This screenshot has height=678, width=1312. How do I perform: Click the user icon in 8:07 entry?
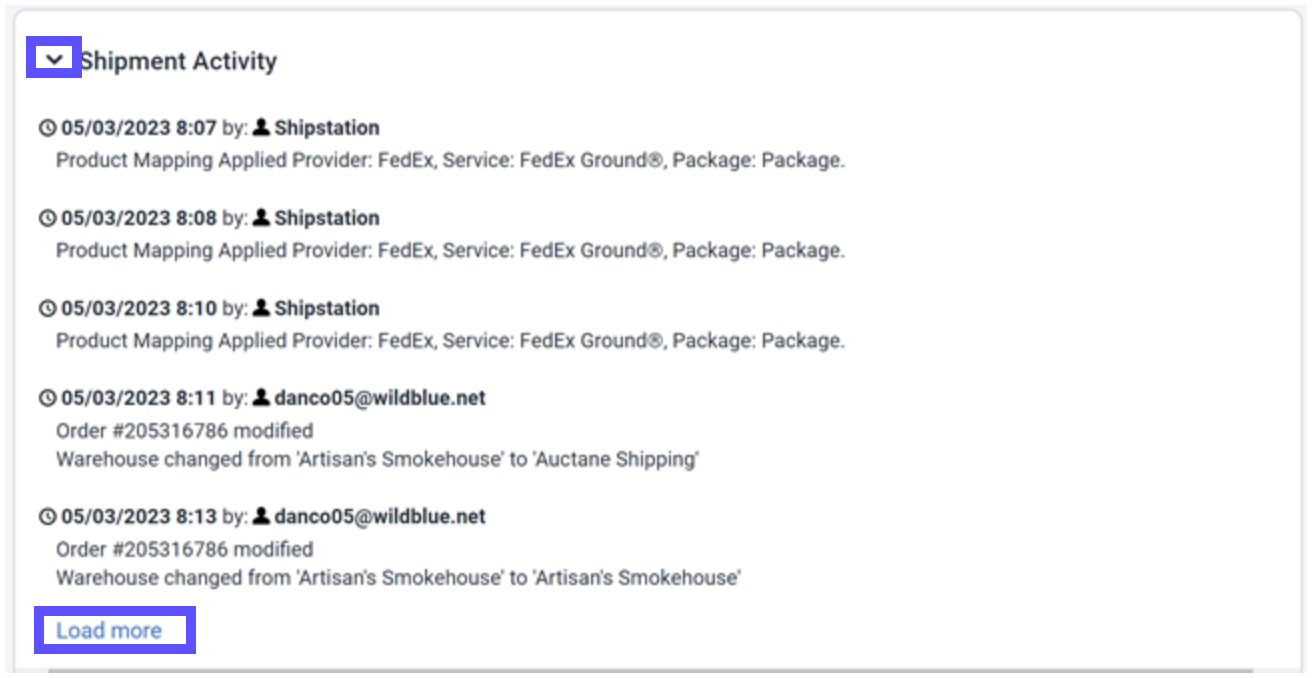click(261, 128)
